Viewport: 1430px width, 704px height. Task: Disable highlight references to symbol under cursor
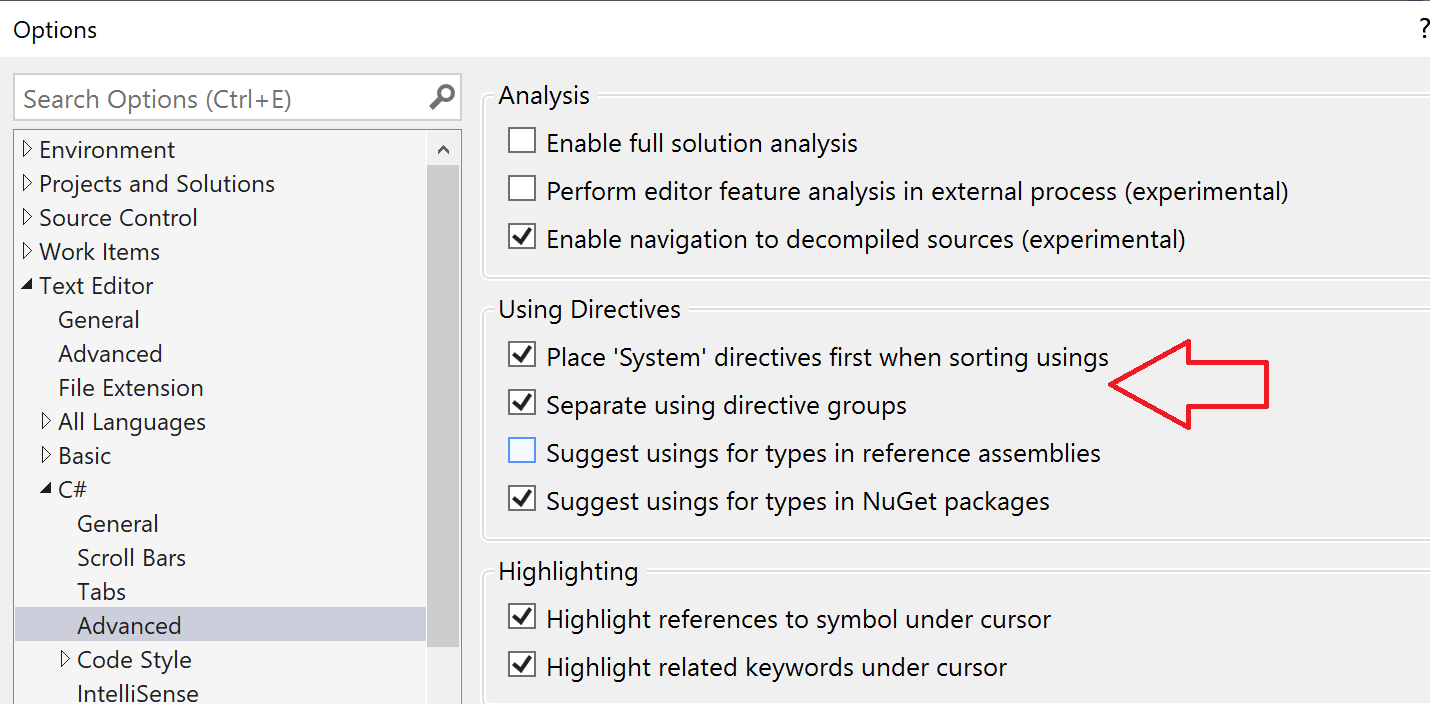[x=520, y=618]
